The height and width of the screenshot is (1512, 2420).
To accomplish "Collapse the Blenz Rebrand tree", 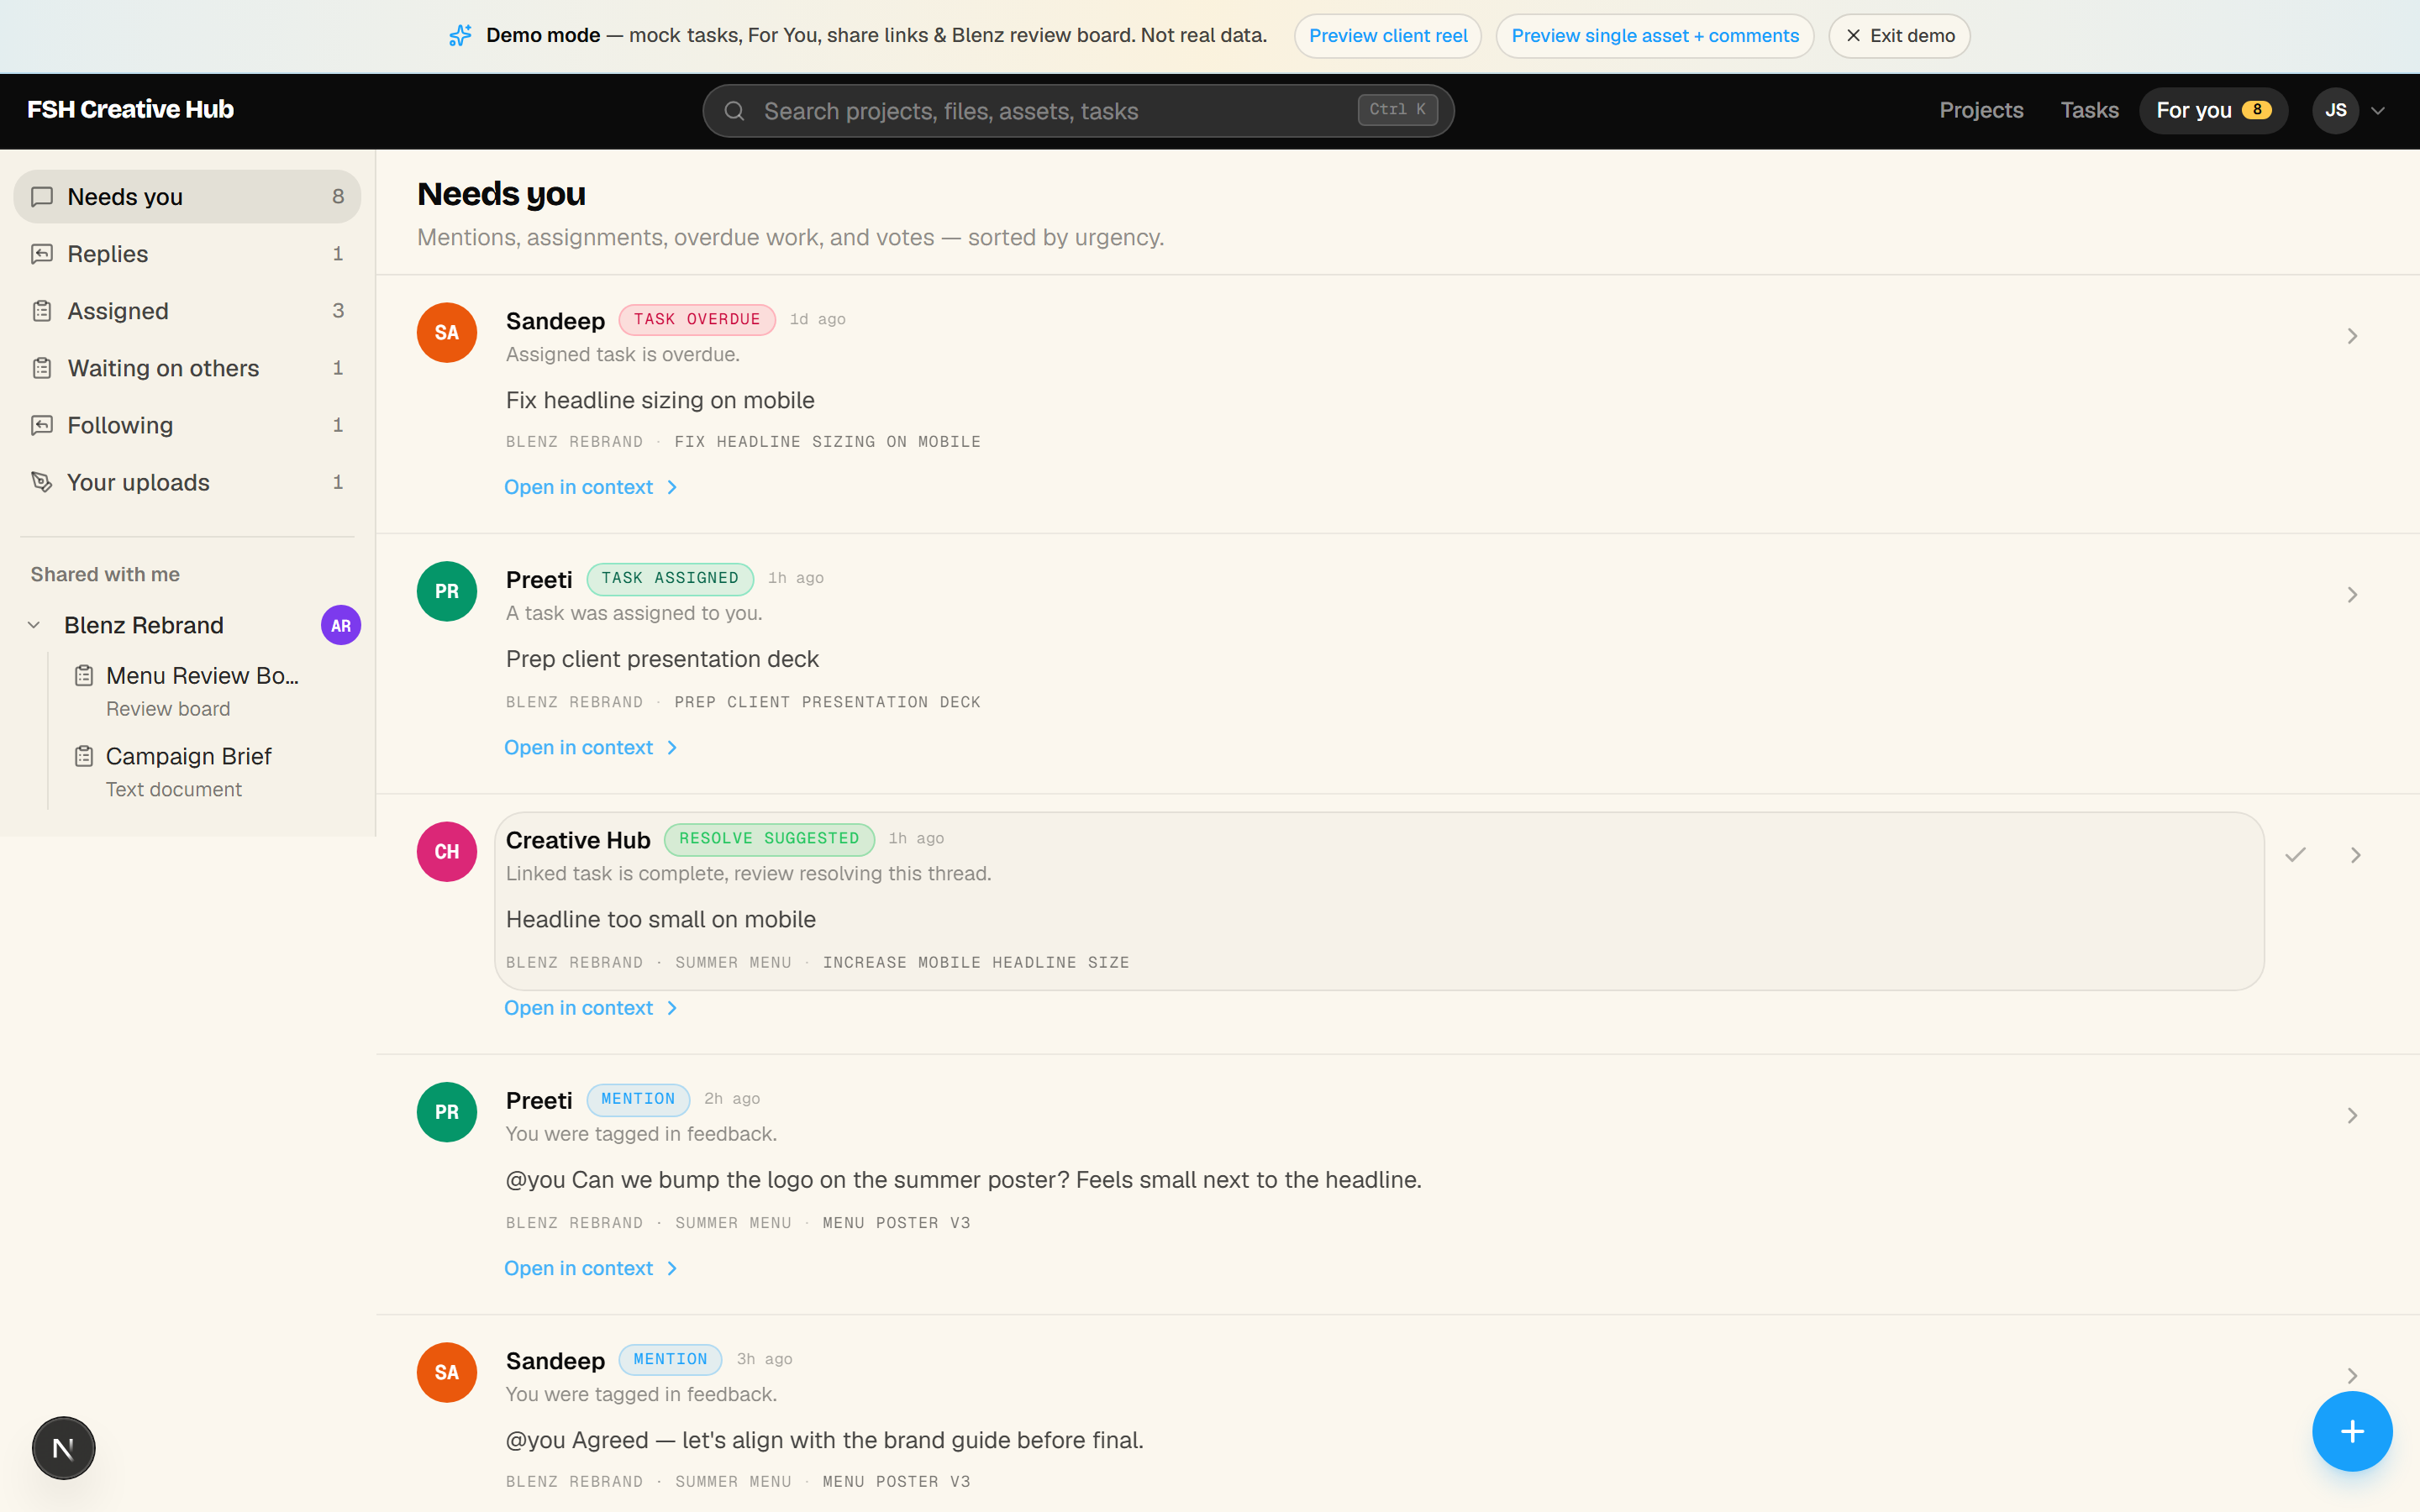I will (x=34, y=625).
